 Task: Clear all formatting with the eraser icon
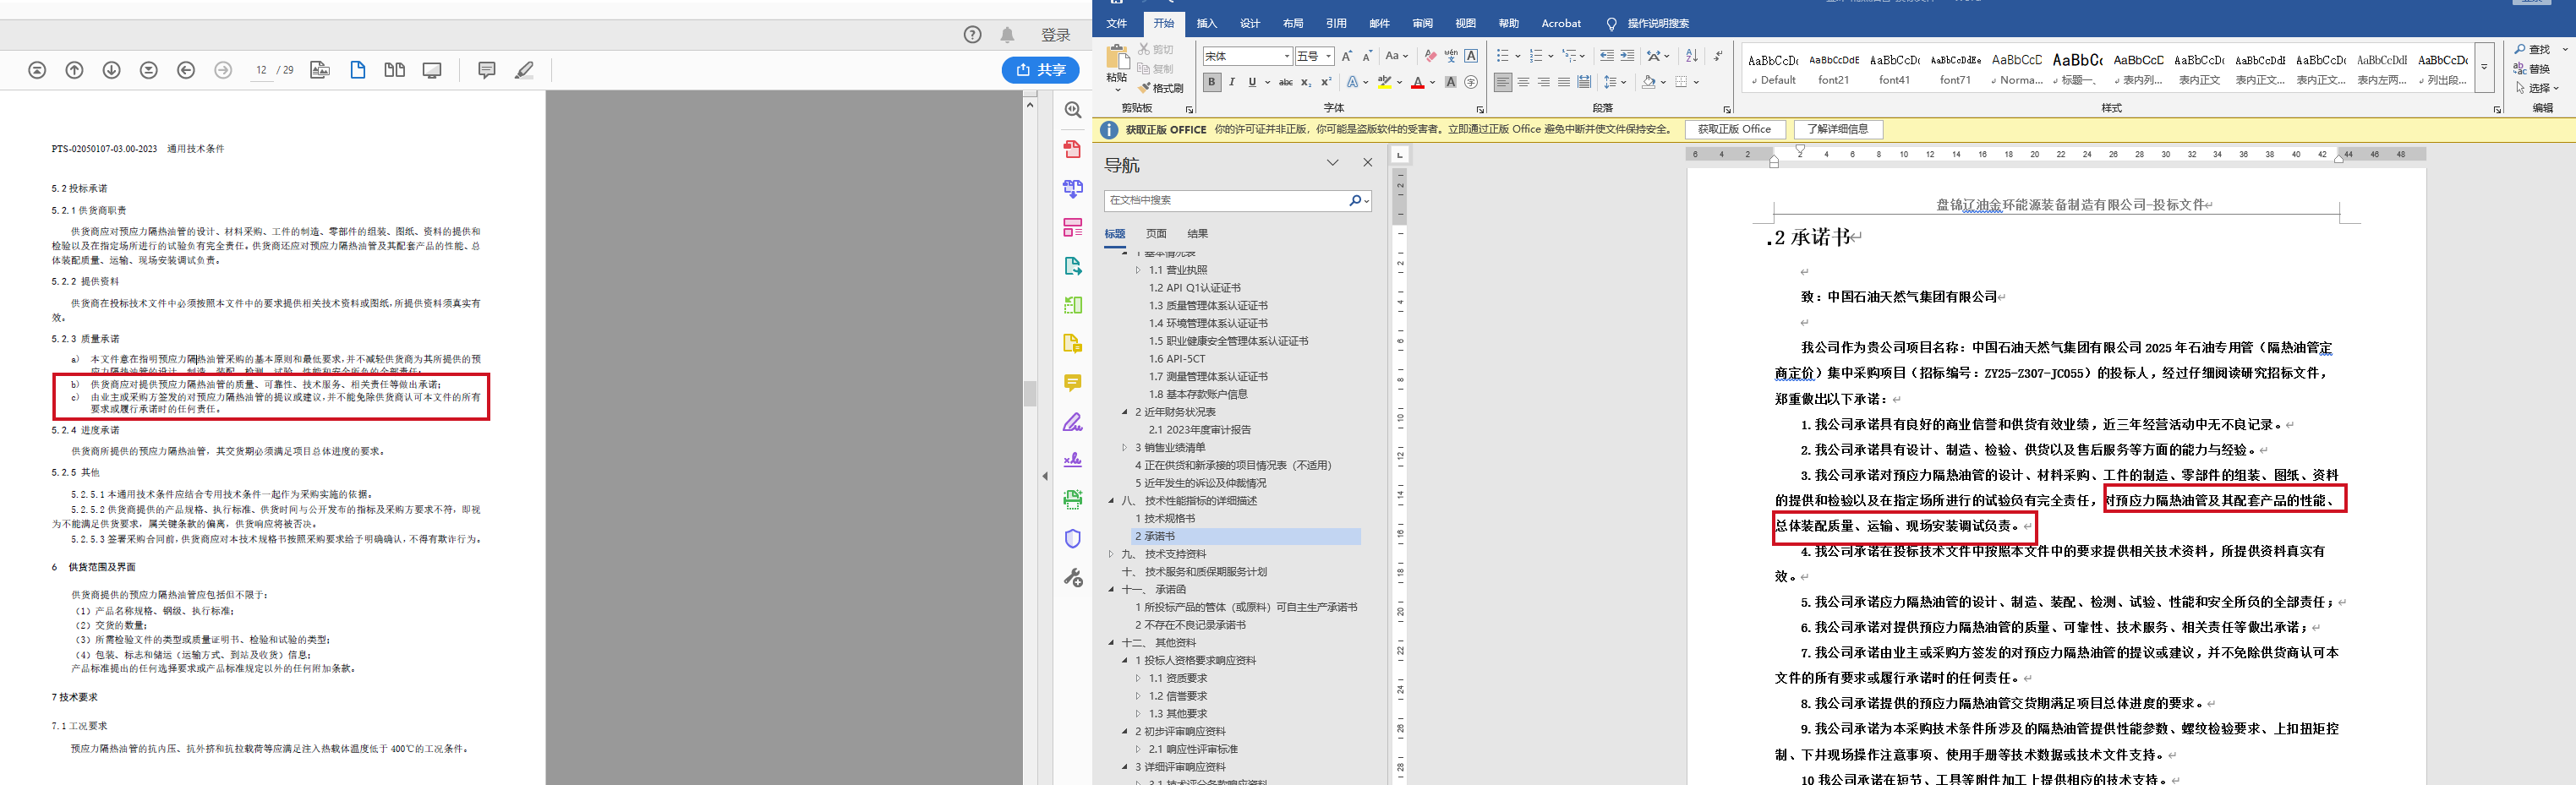pos(1430,56)
